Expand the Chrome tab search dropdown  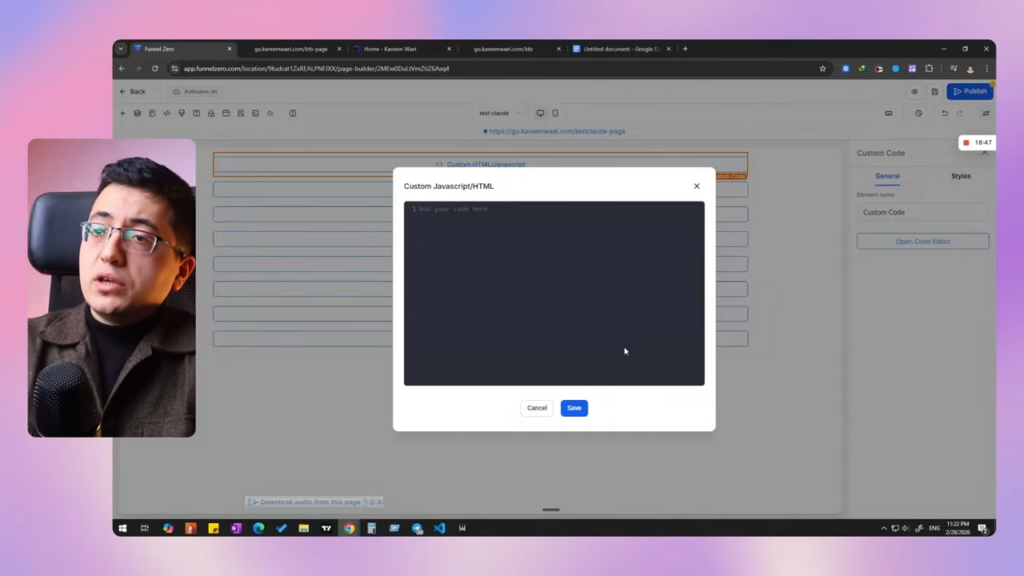[121, 49]
